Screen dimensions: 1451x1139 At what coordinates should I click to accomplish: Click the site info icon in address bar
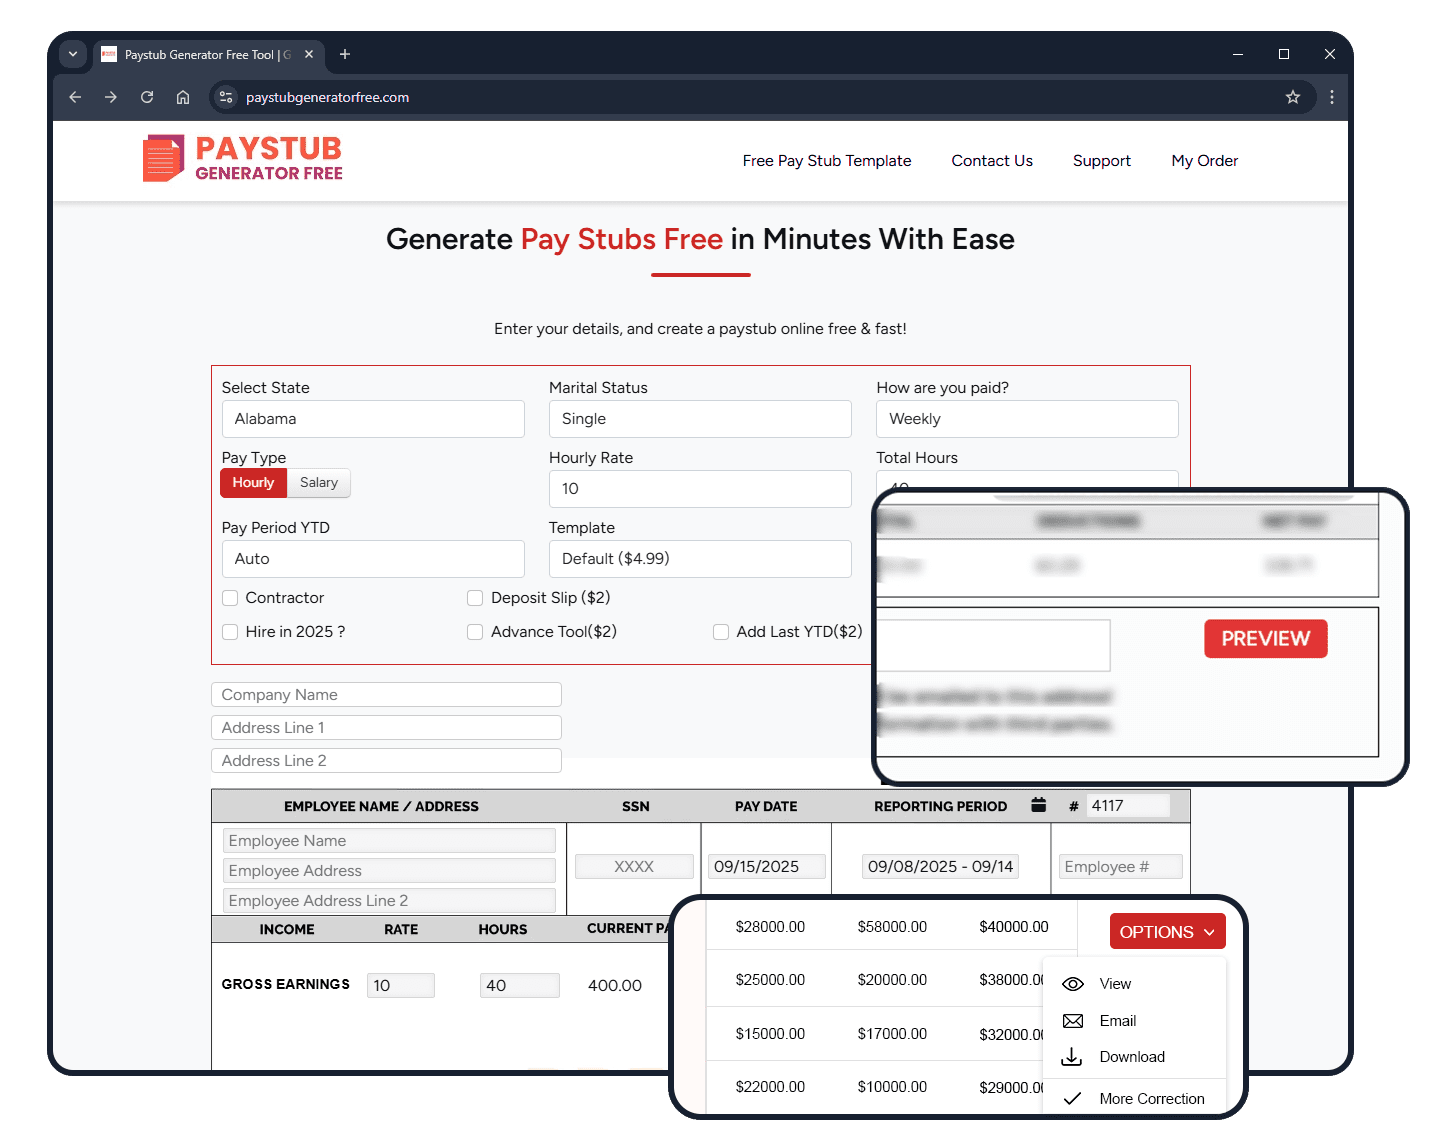click(226, 97)
